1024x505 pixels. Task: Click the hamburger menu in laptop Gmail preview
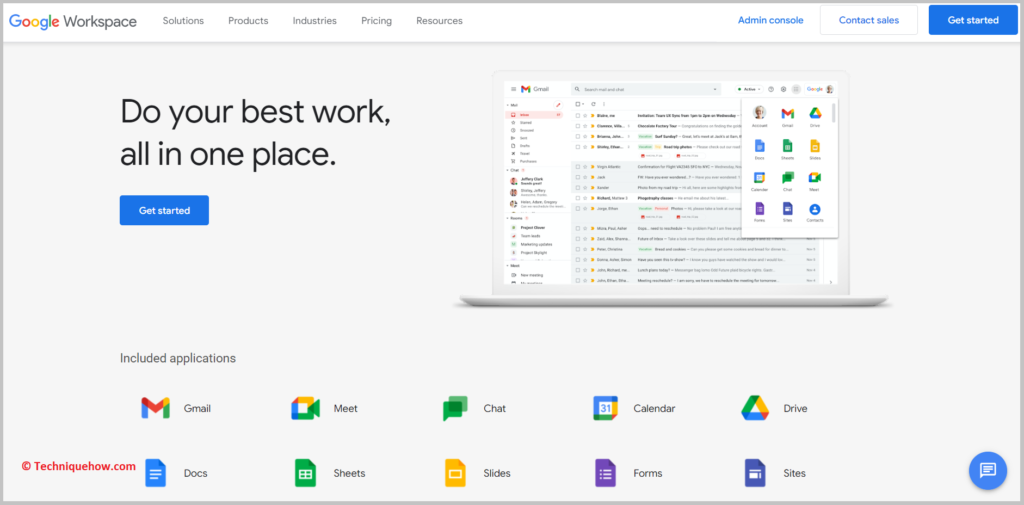[x=513, y=89]
